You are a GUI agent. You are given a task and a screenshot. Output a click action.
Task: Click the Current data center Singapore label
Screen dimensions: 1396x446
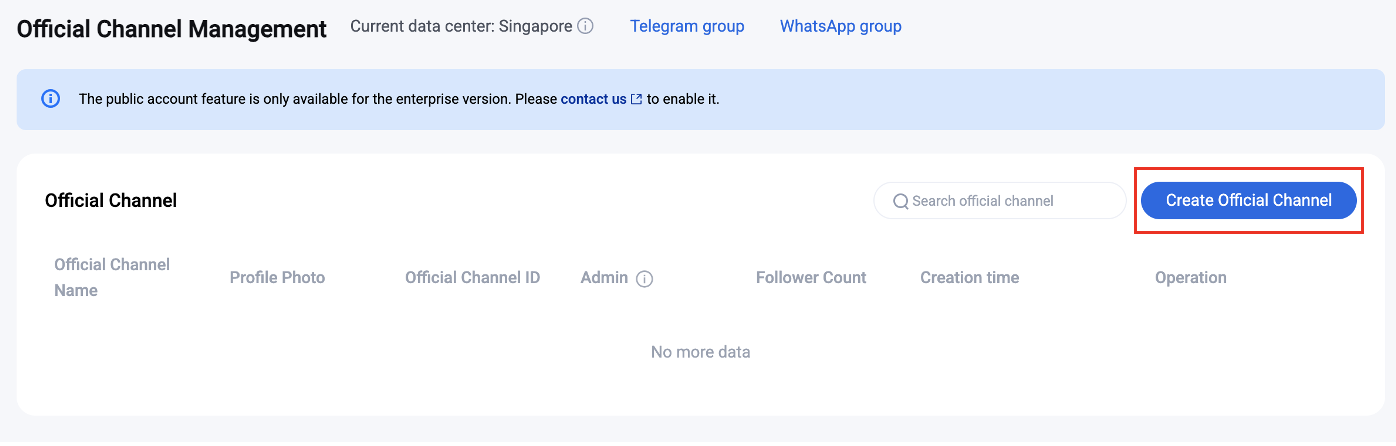click(461, 27)
